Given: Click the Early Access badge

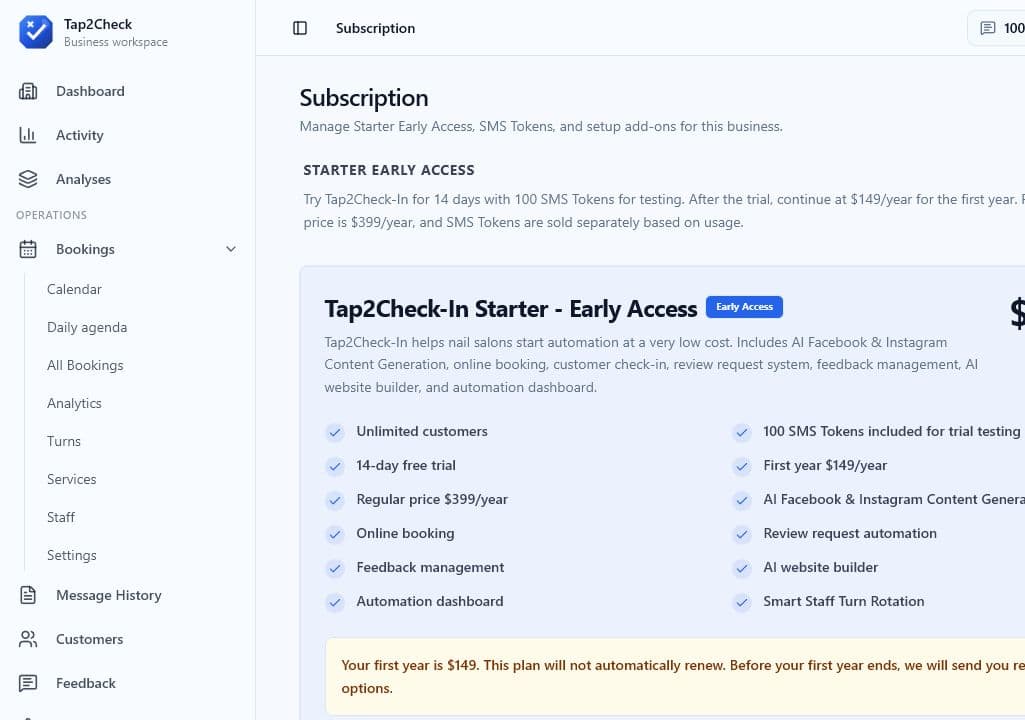Looking at the screenshot, I should click(x=745, y=307).
